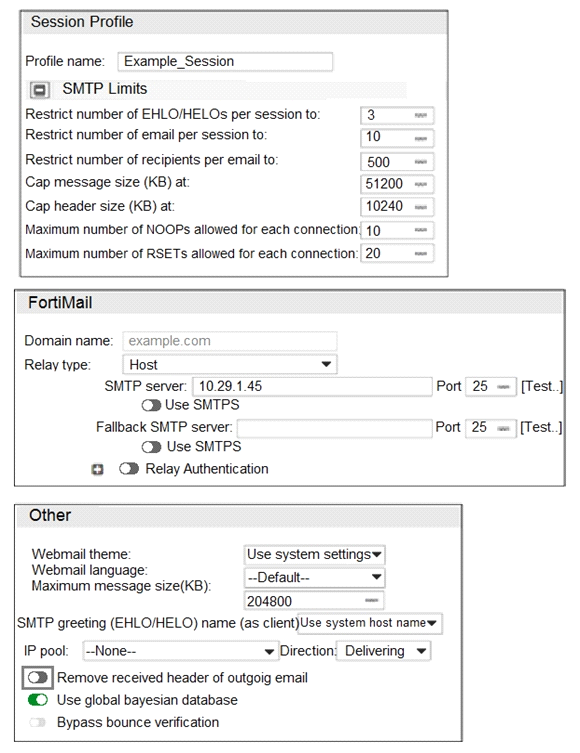
Task: Click the SMTP server address field
Action: pyautogui.click(x=312, y=386)
